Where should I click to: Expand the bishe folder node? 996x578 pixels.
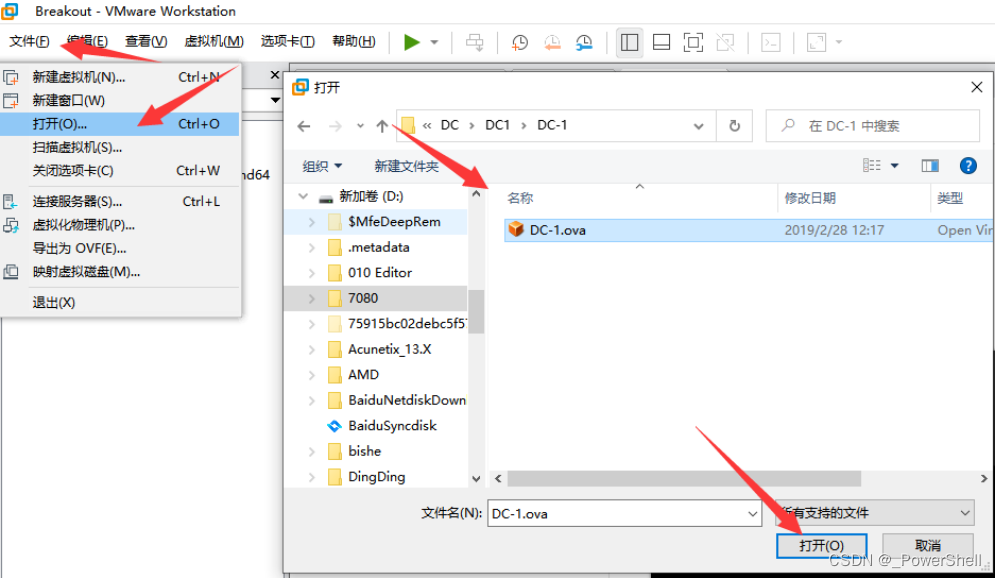[311, 451]
